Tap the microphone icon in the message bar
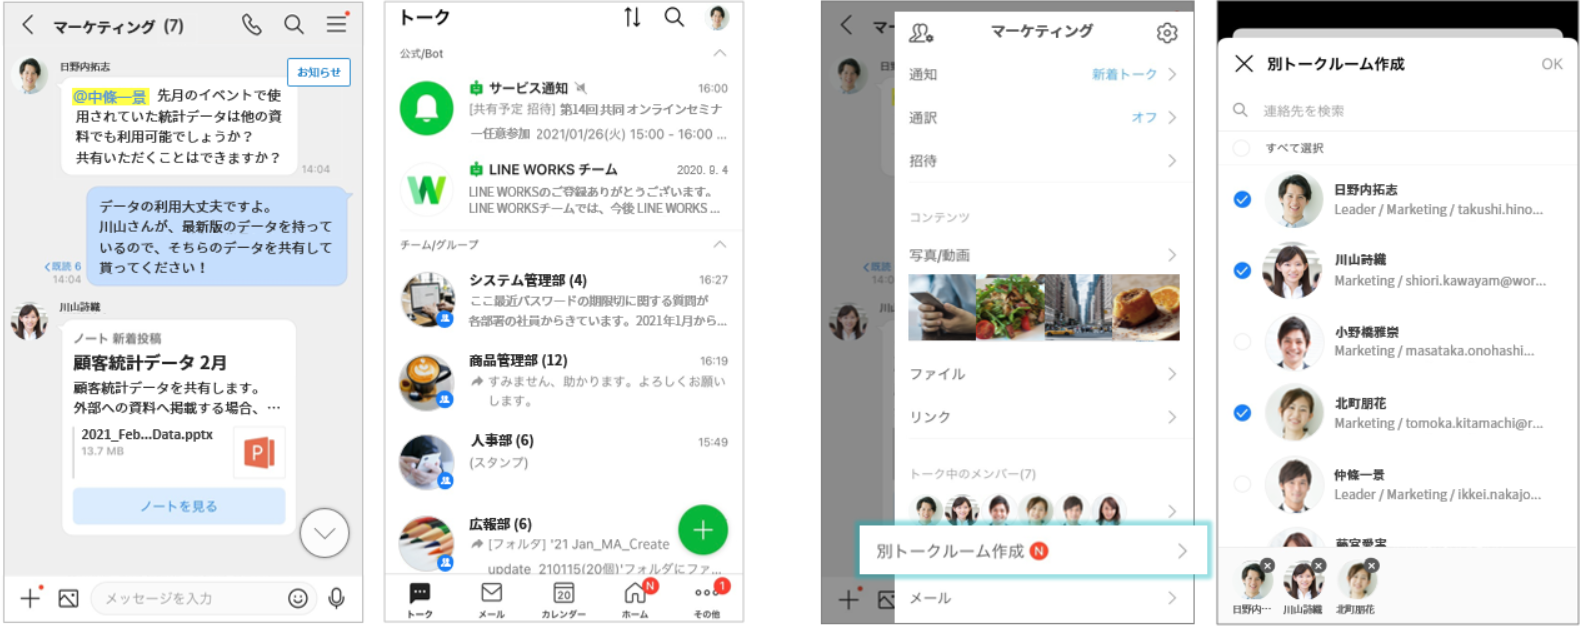 pos(337,598)
